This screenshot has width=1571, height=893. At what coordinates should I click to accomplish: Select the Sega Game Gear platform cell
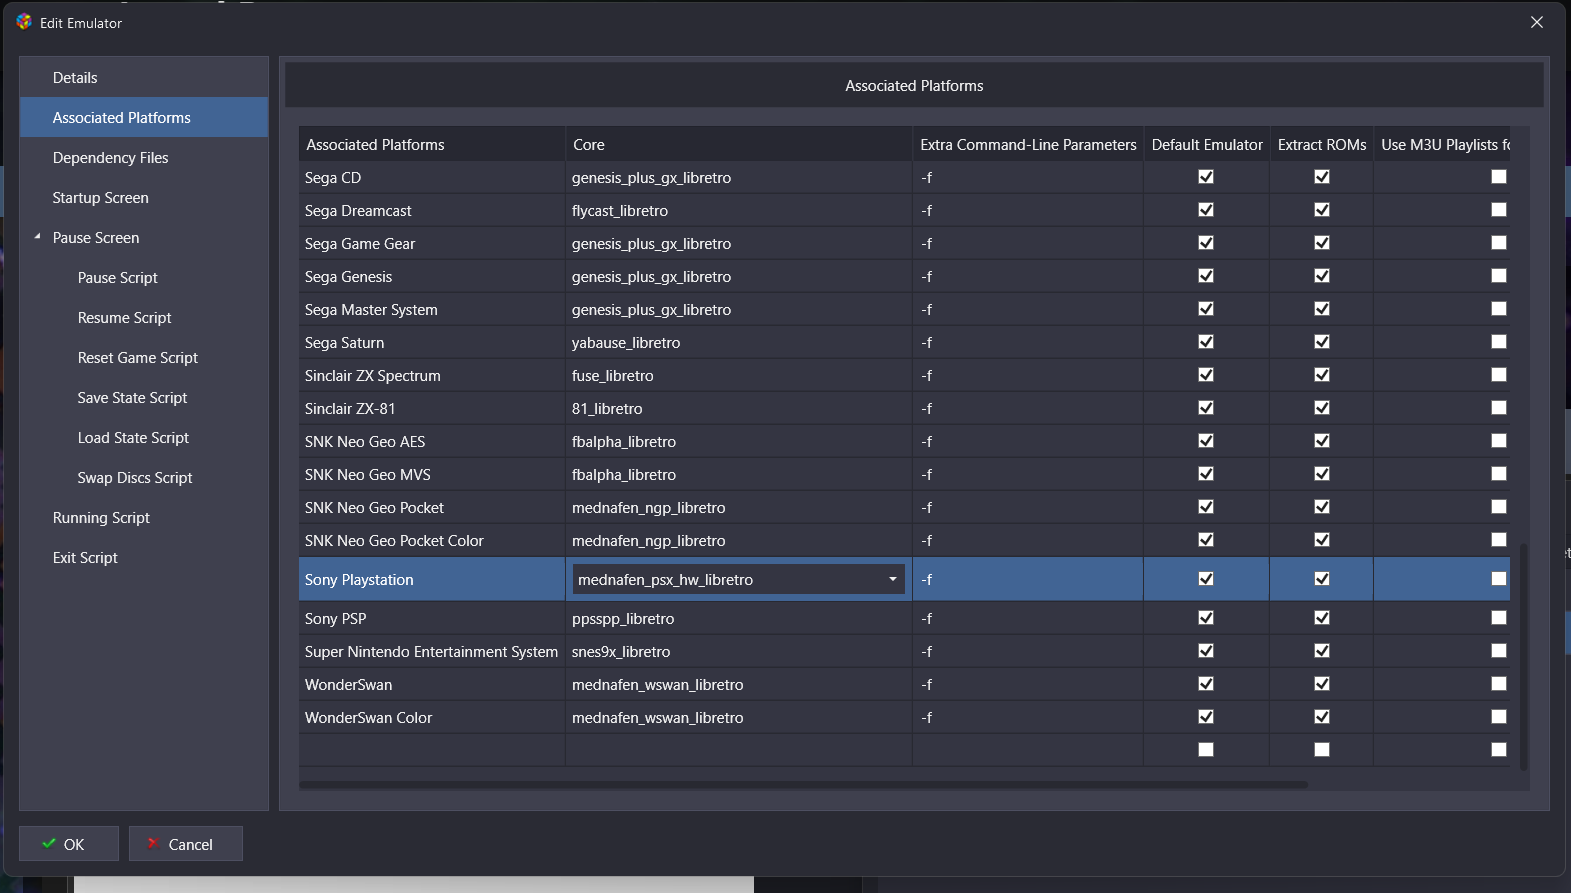pyautogui.click(x=432, y=243)
